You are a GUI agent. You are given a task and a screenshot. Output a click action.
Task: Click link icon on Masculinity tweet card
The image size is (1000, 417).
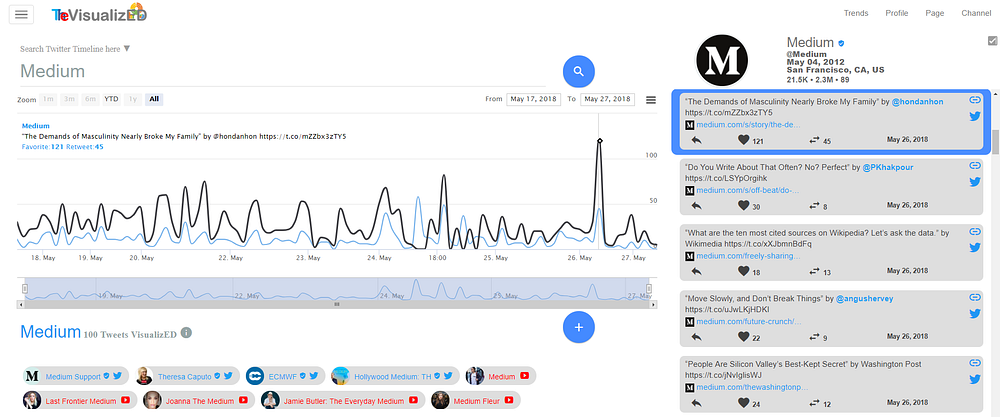(974, 100)
